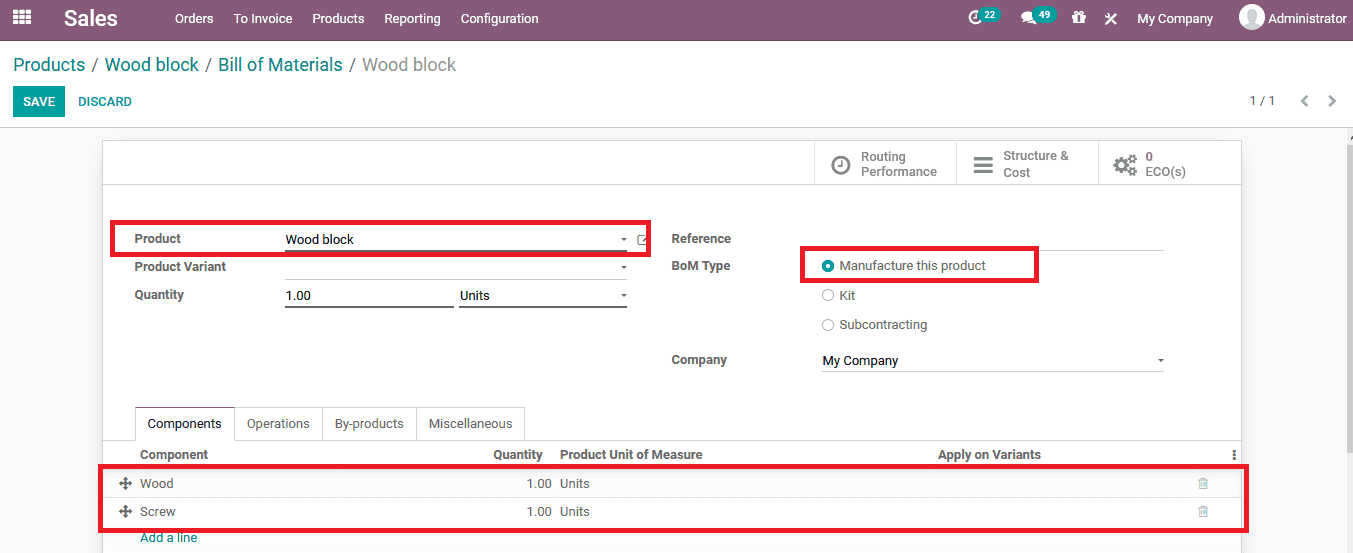
Task: Click the Sales app title
Action: pos(91,18)
